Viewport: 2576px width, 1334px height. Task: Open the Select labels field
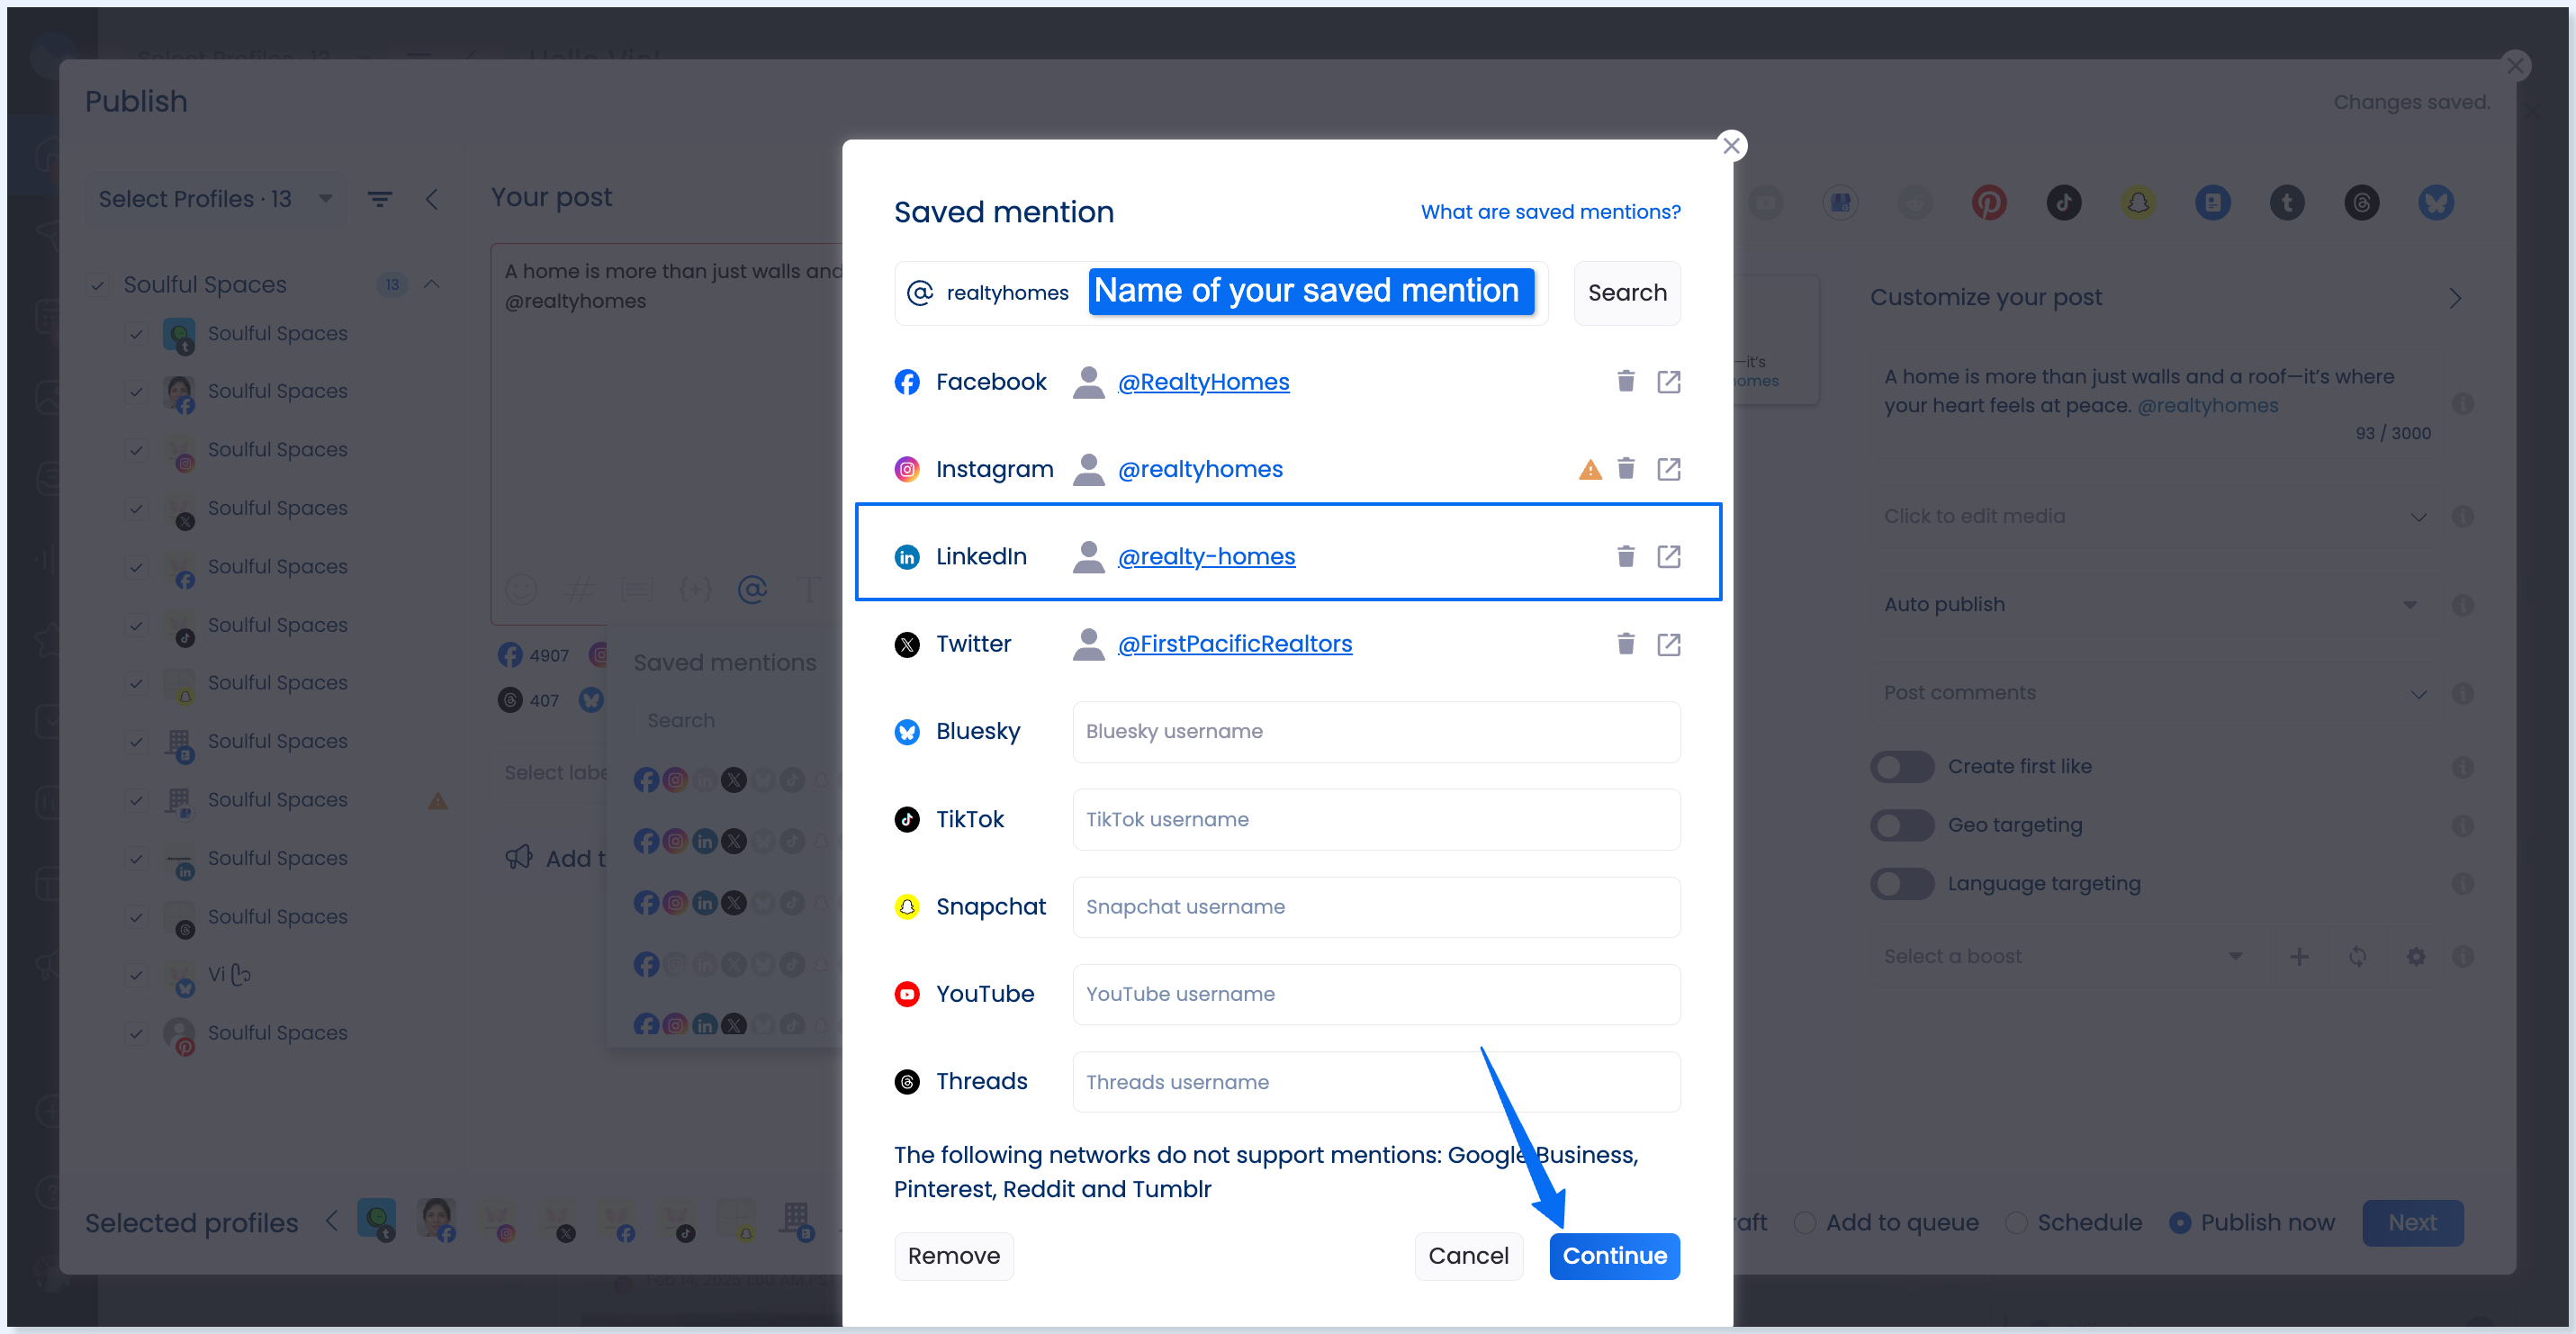pyautogui.click(x=548, y=772)
